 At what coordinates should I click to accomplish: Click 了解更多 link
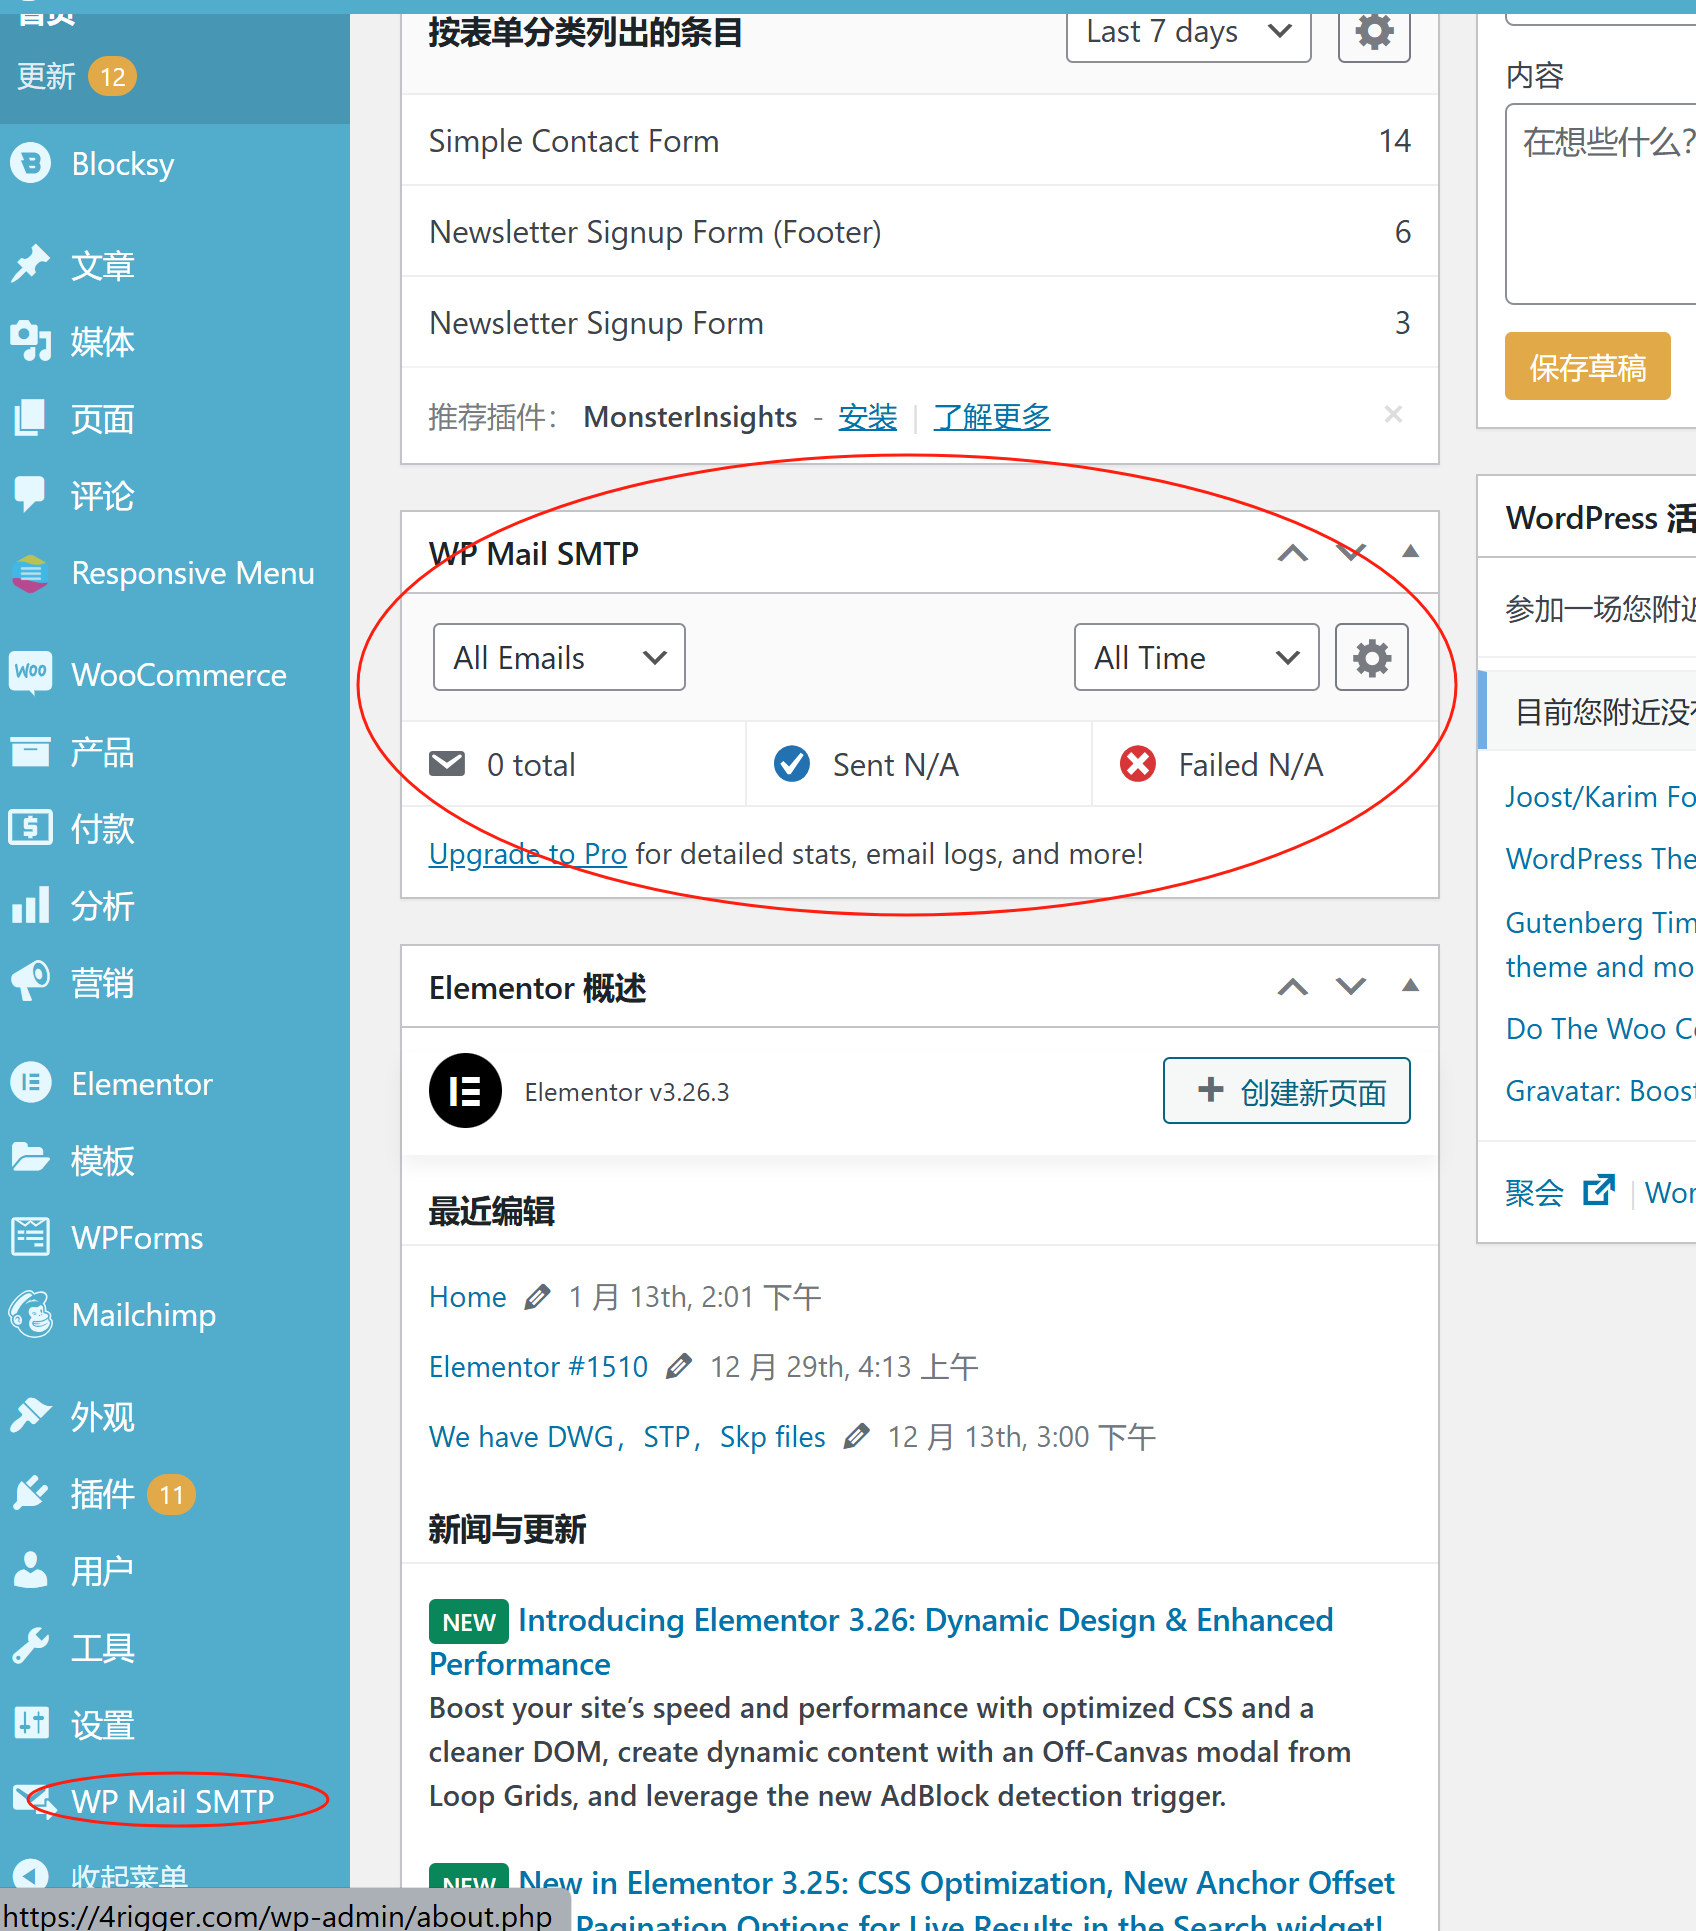(992, 416)
